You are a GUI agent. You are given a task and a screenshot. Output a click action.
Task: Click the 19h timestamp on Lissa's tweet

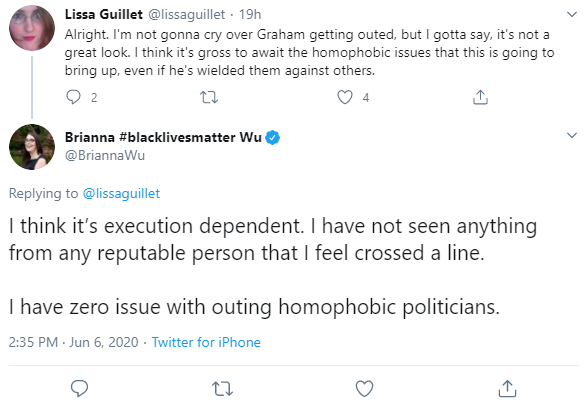point(250,14)
